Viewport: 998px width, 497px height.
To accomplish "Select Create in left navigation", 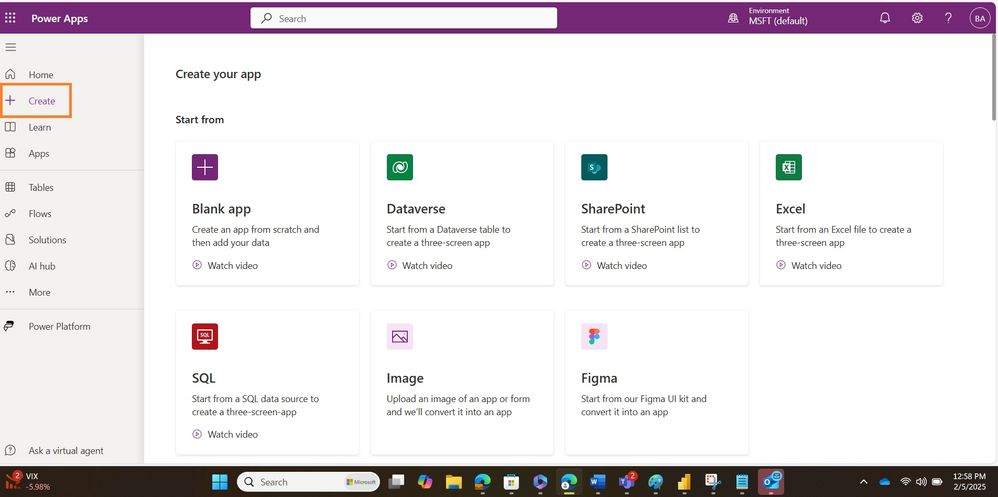I will 36,101.
